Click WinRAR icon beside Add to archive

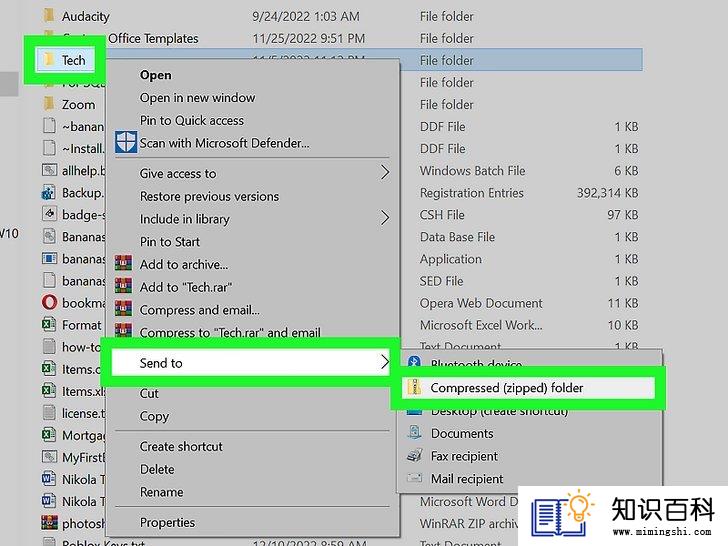tap(124, 263)
